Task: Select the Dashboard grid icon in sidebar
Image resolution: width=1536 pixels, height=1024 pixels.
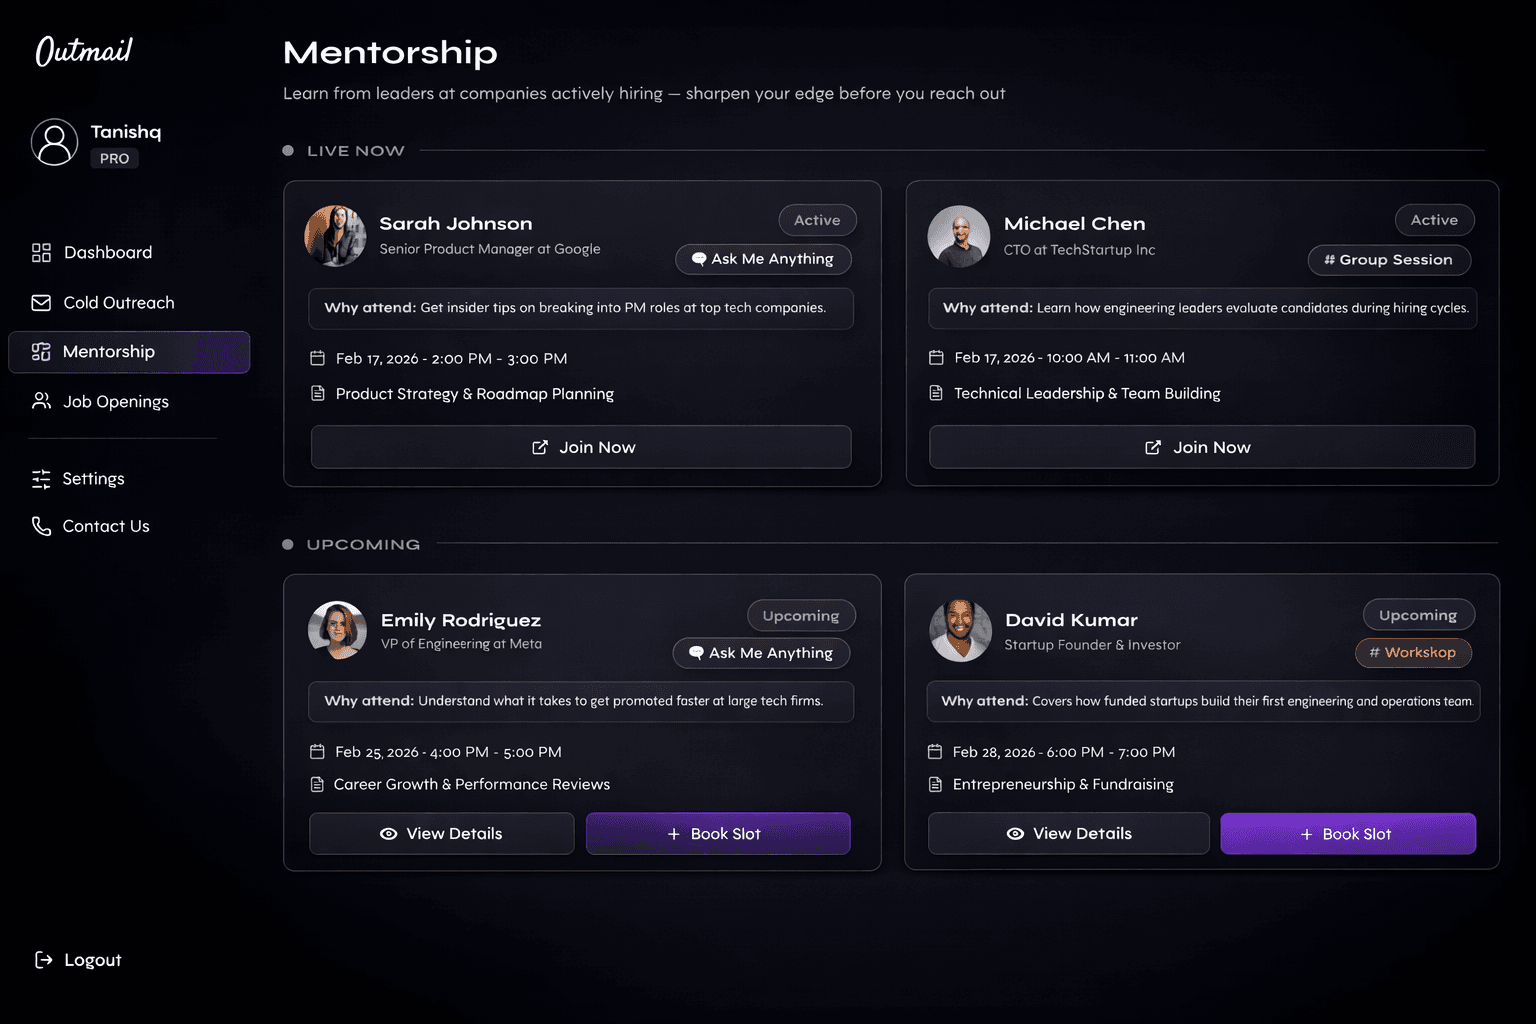Action: coord(41,252)
